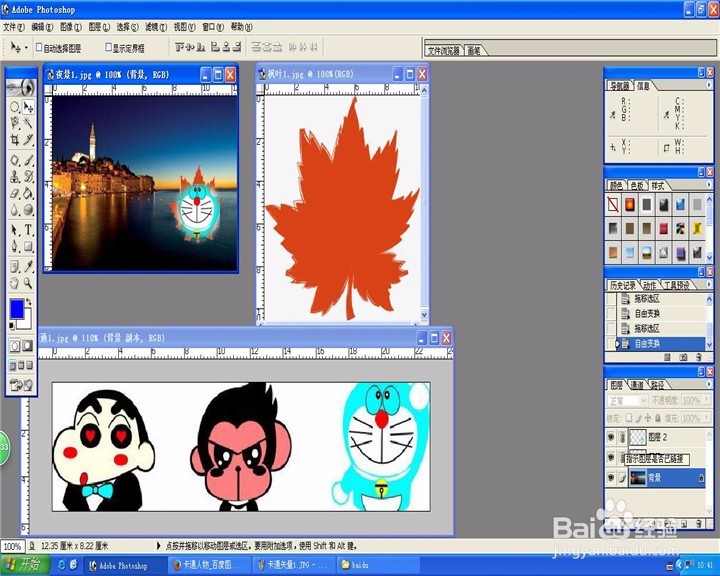Image resolution: width=720 pixels, height=576 pixels.
Task: Select the Eraser tool
Action: point(14,193)
